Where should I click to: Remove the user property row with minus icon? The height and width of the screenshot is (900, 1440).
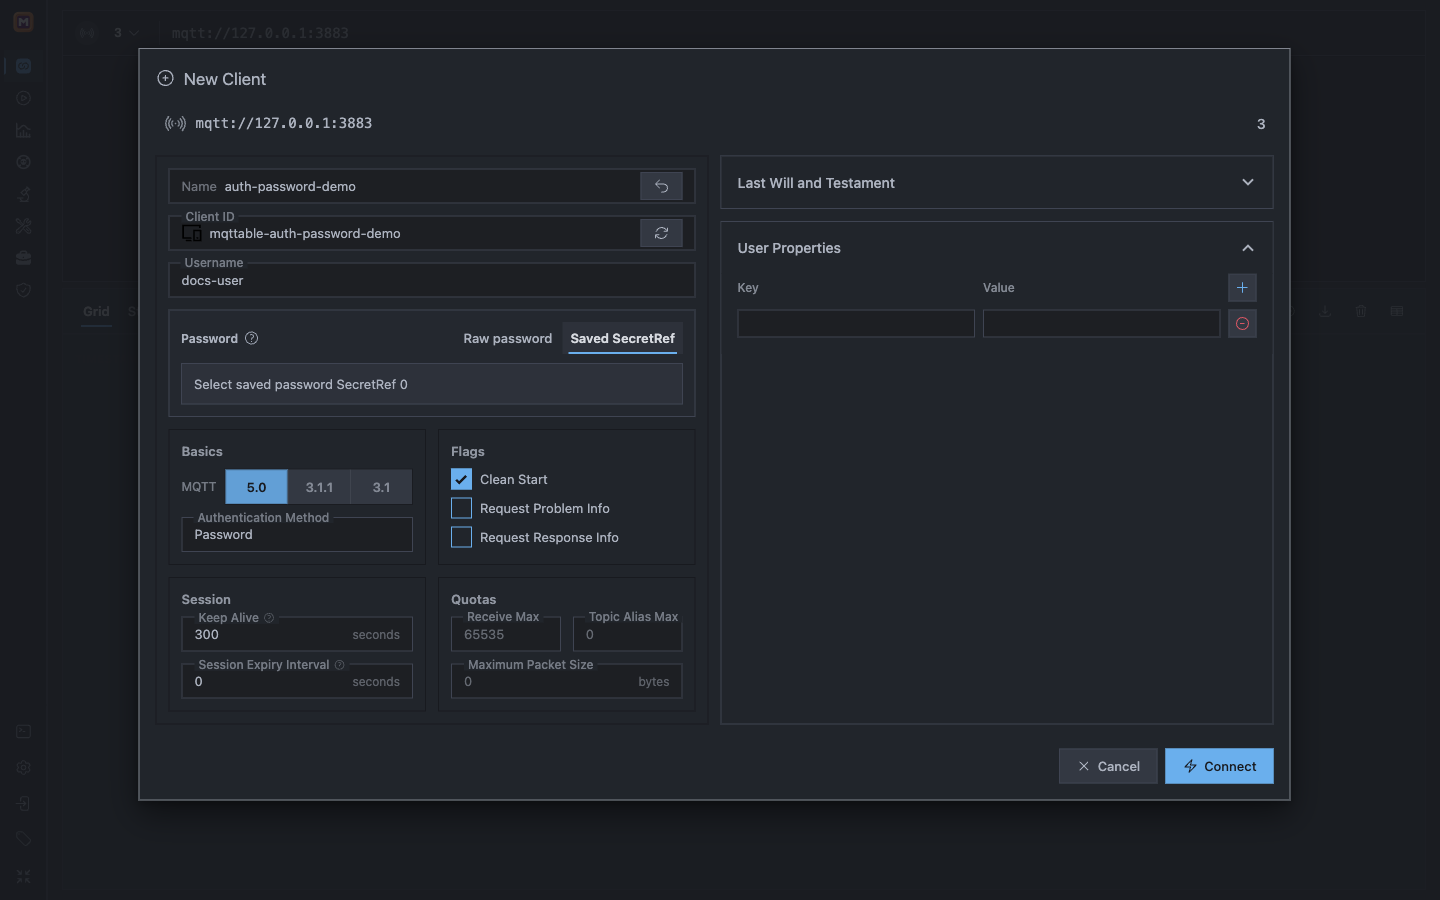tap(1242, 324)
